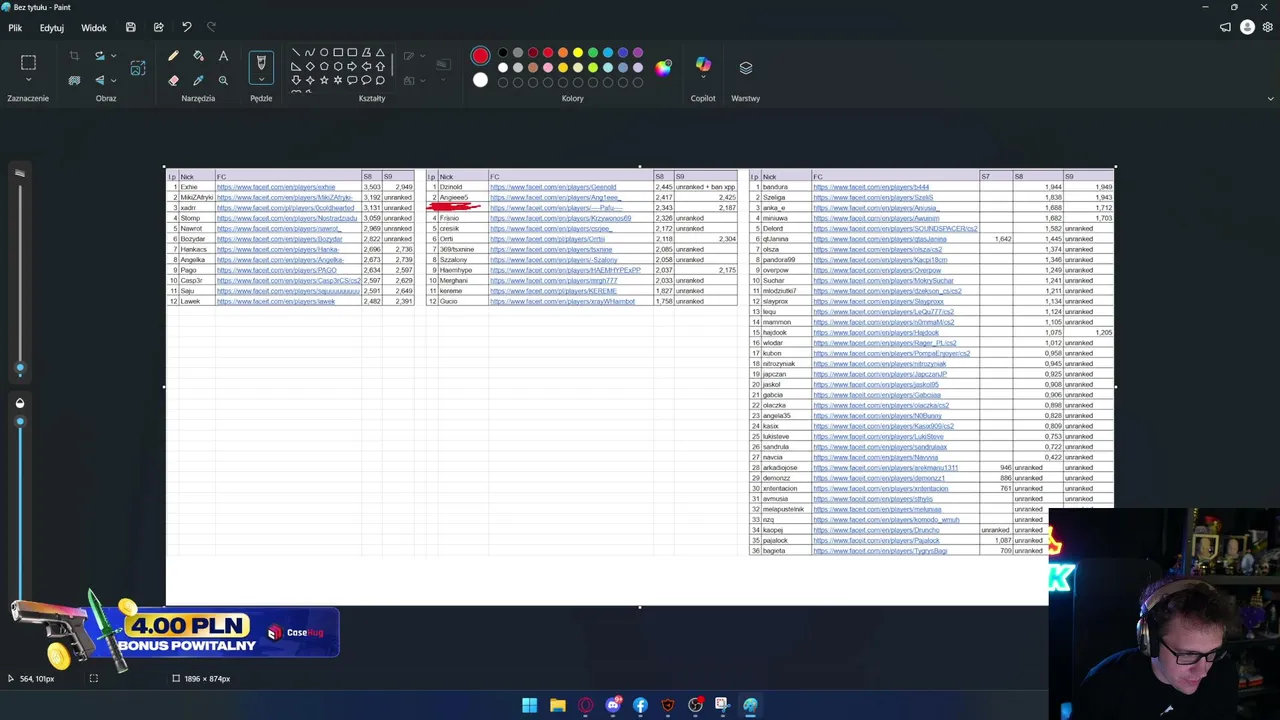Open Snipping Tool from the taskbar
The height and width of the screenshot is (720, 1280).
[x=722, y=705]
